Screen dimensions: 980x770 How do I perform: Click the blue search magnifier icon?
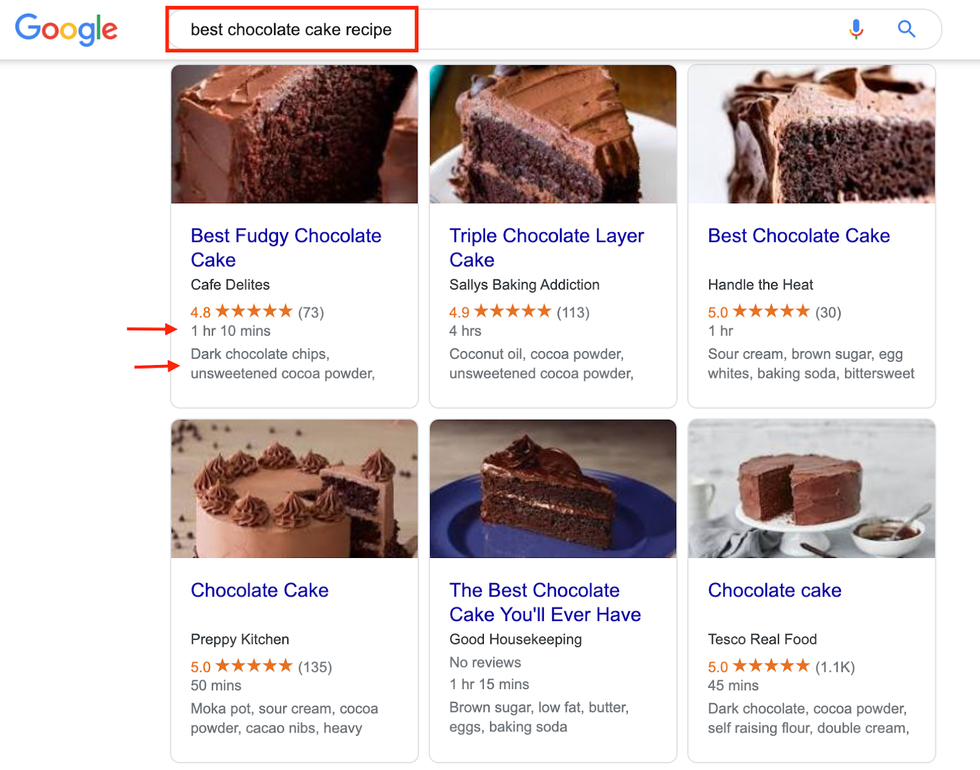[x=907, y=29]
